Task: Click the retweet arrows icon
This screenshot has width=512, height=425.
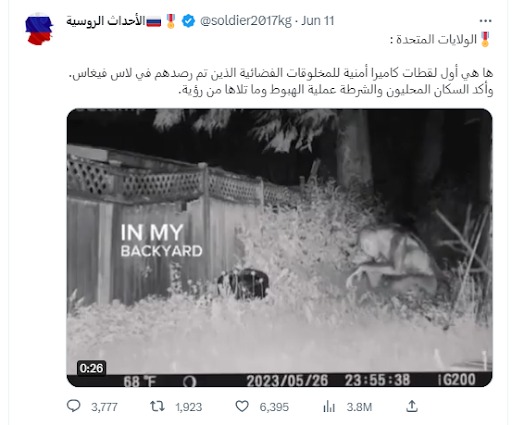Action: pos(157,406)
